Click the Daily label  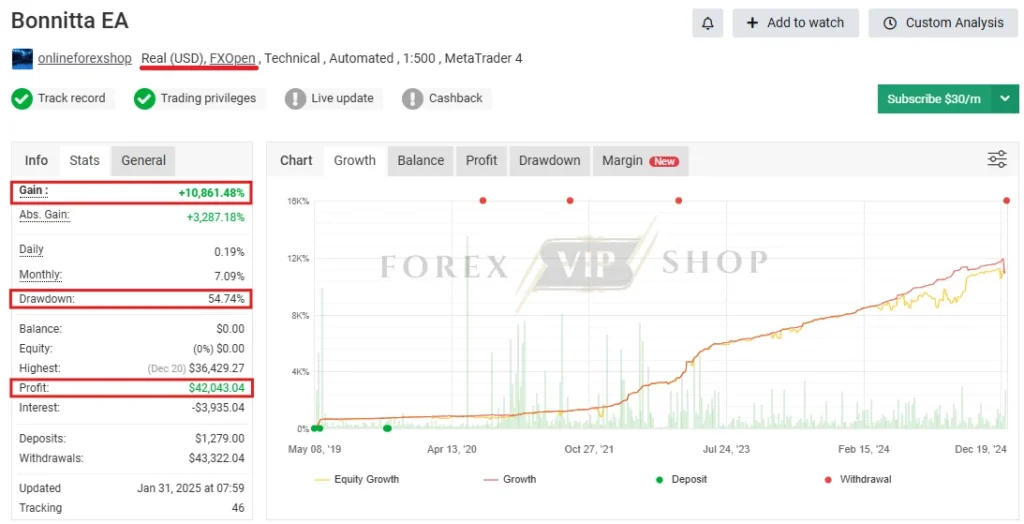click(x=31, y=250)
